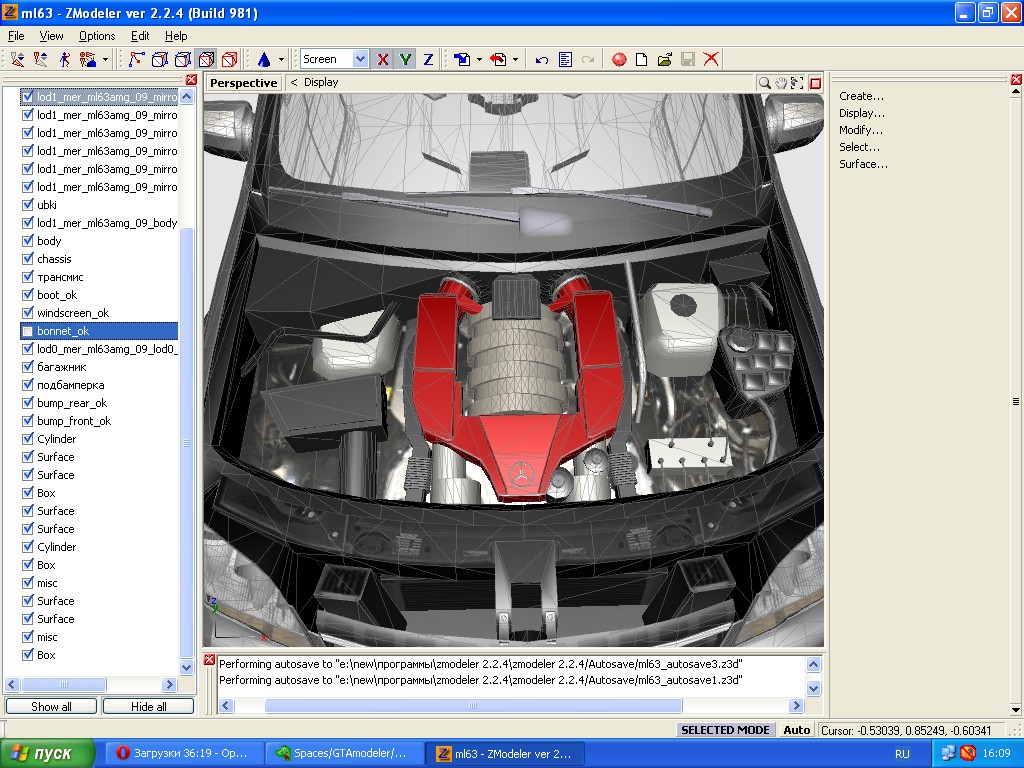Open the dropdown arrow beside blue cone icon
Image resolution: width=1024 pixels, height=768 pixels.
click(281, 59)
